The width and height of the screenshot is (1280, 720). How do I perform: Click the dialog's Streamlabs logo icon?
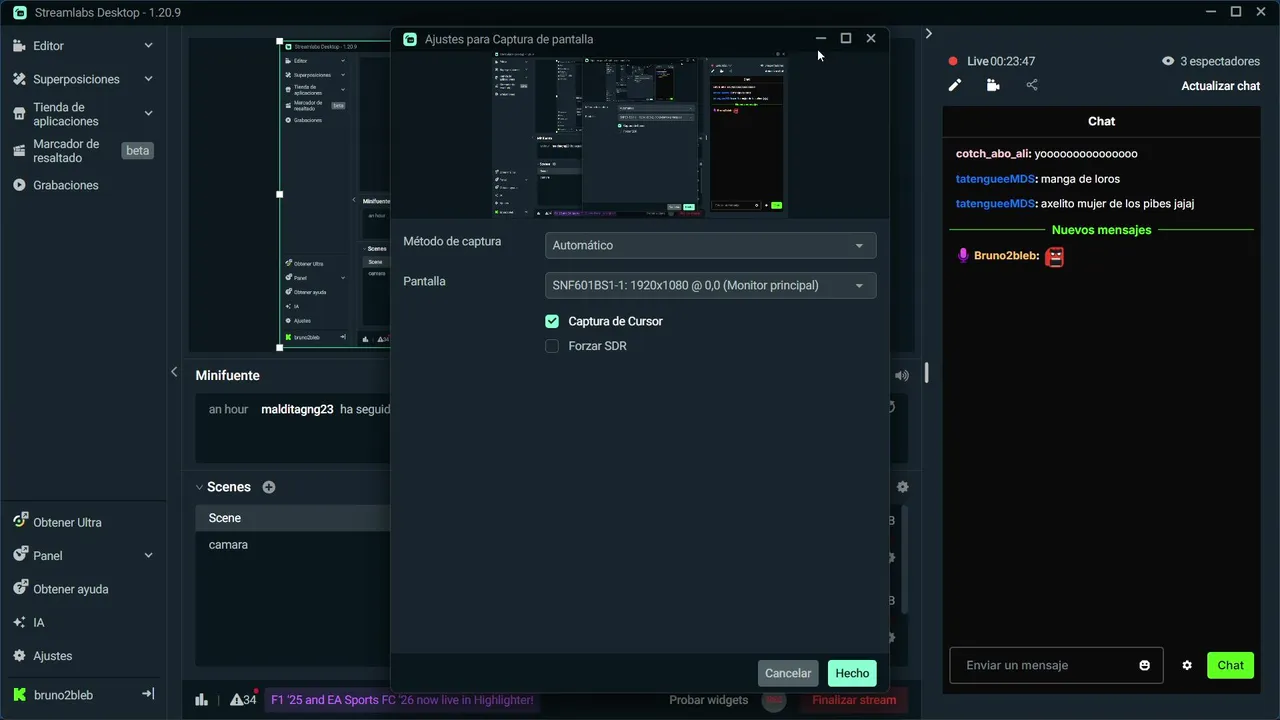point(409,39)
